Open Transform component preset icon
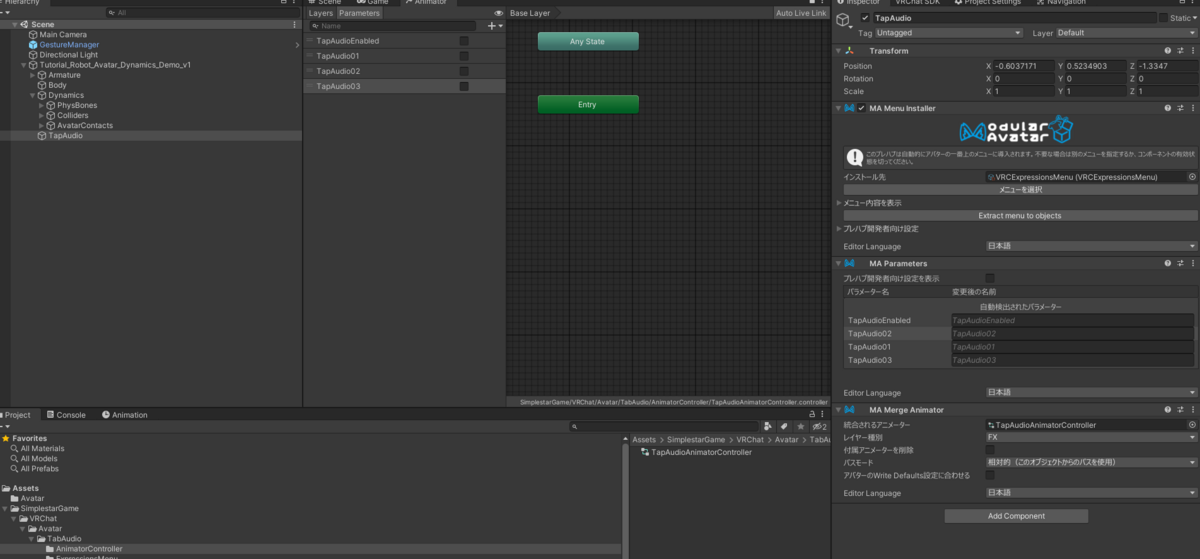The image size is (1200, 559). coord(1180,50)
